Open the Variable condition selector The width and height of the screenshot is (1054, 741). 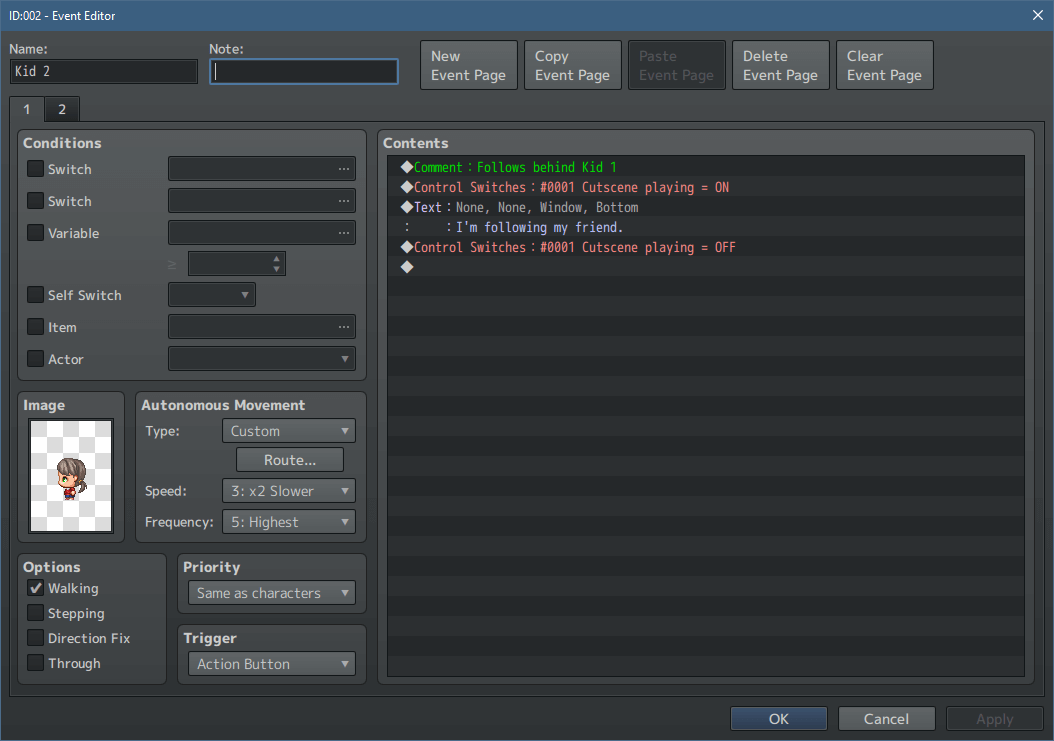(x=345, y=232)
